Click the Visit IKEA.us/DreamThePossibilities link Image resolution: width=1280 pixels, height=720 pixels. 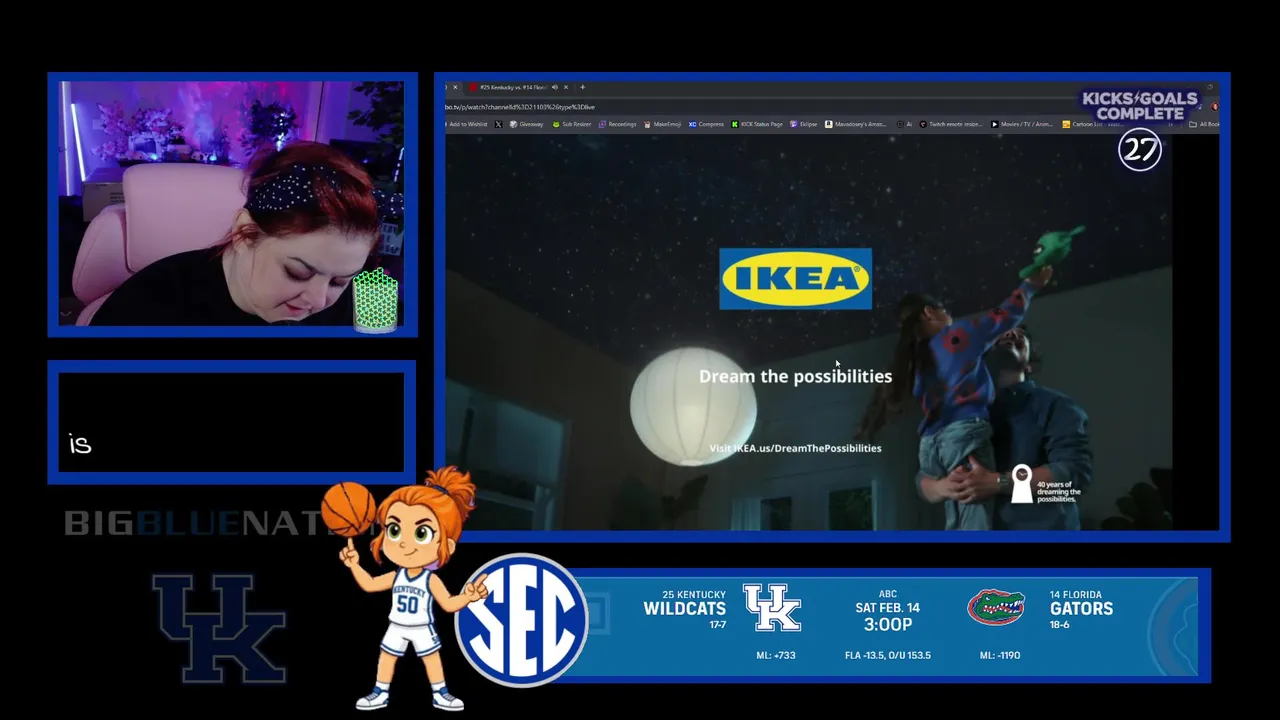pos(795,448)
